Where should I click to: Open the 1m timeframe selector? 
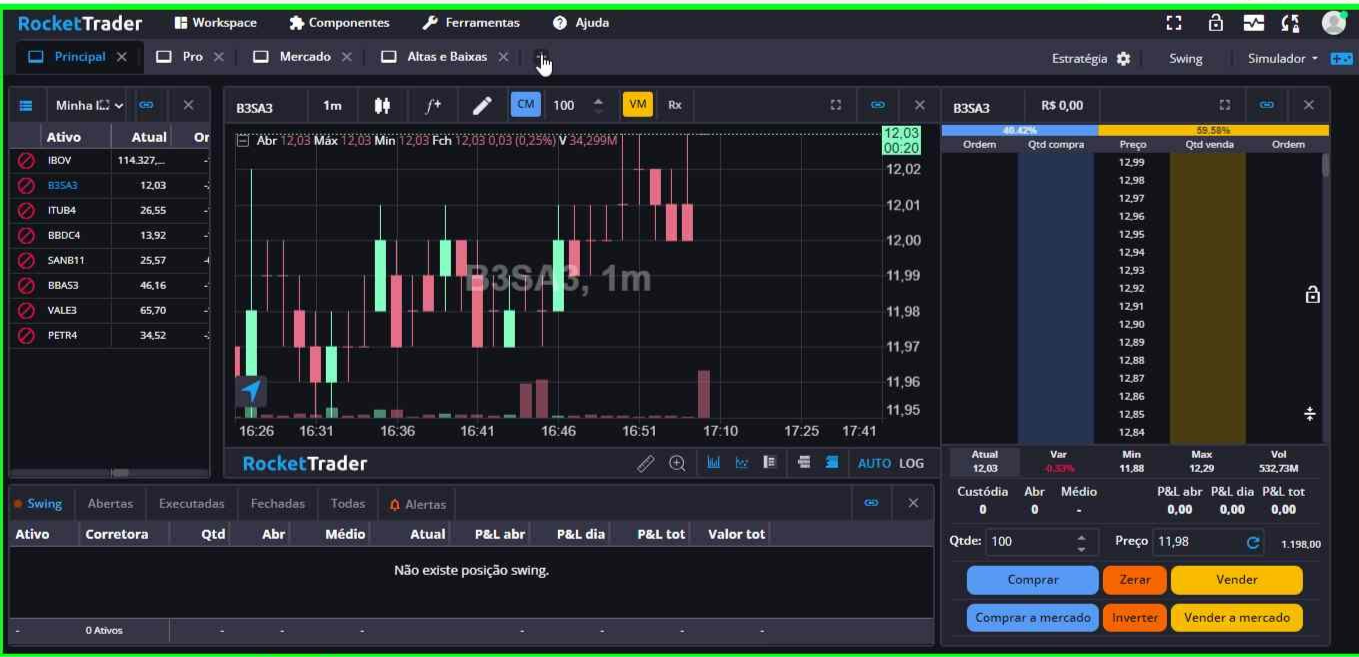click(x=332, y=105)
